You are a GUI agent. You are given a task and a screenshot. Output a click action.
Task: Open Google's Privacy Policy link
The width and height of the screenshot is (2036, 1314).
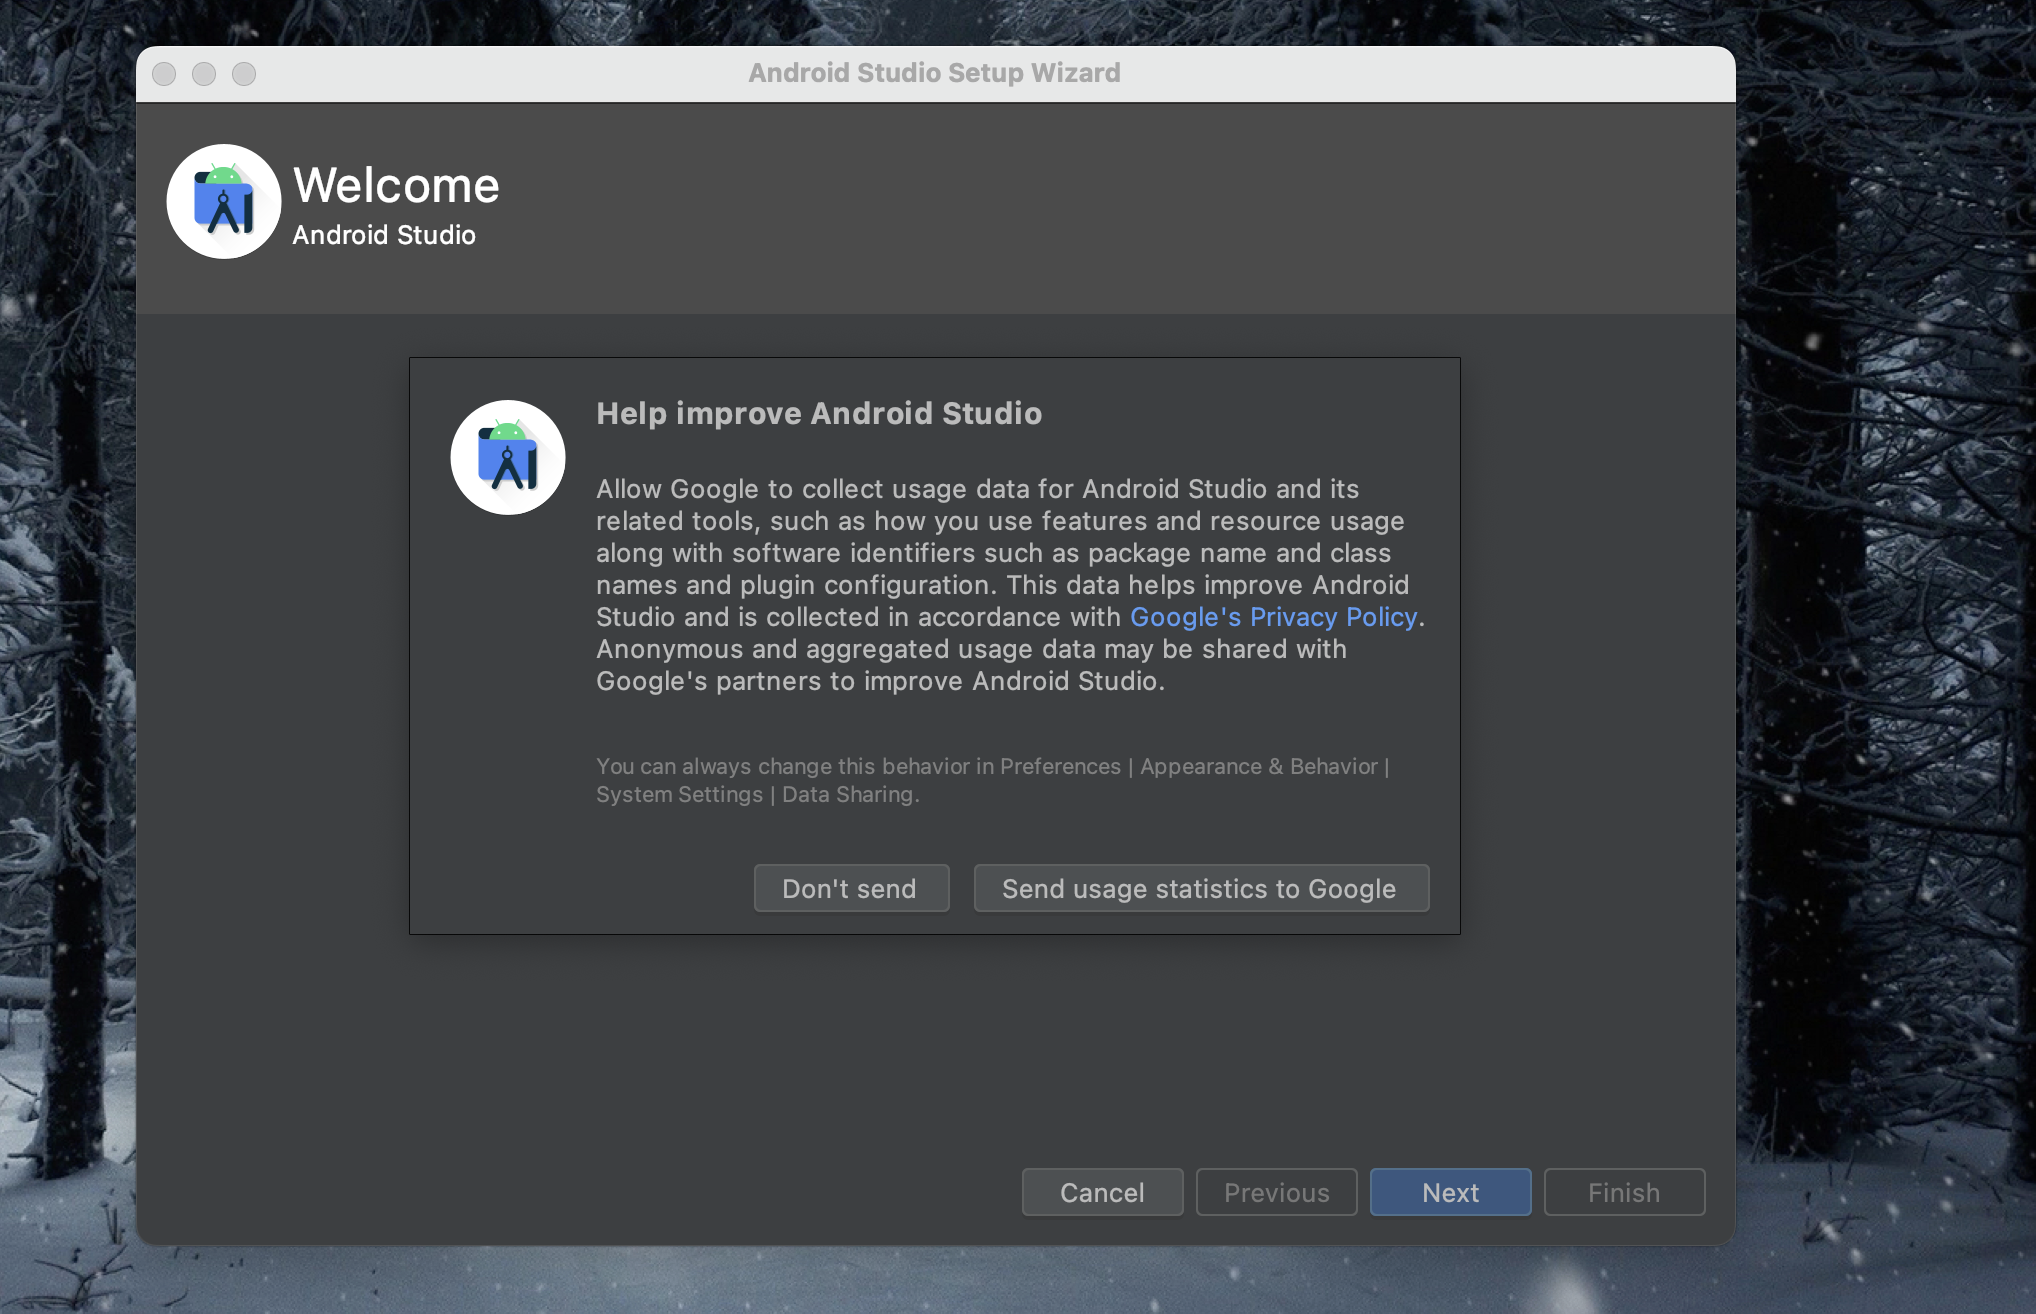point(1273,617)
